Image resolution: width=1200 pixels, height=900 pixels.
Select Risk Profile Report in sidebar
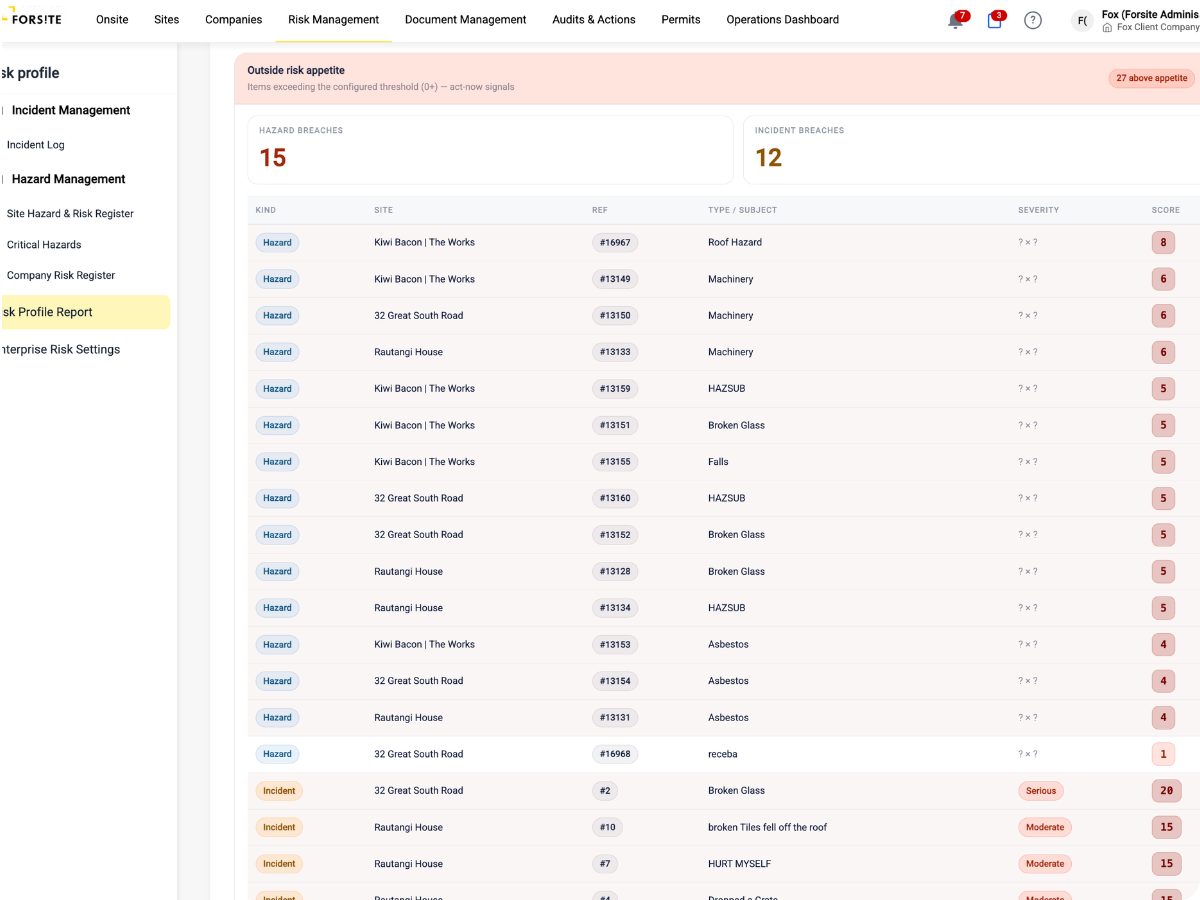click(x=84, y=312)
